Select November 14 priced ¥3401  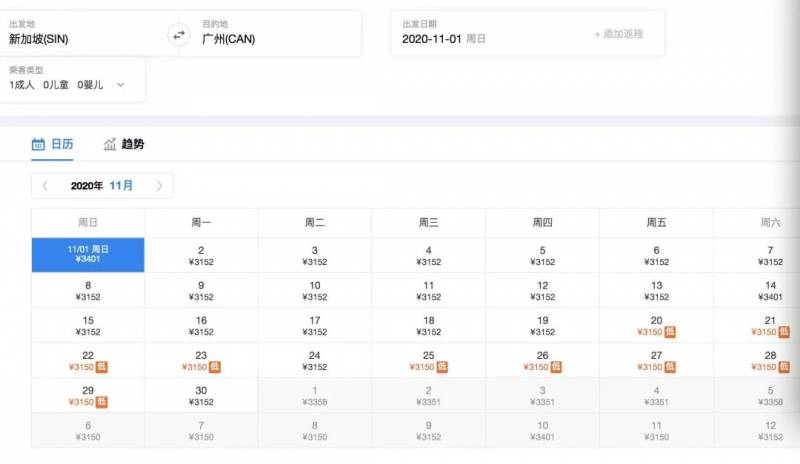[x=757, y=290]
